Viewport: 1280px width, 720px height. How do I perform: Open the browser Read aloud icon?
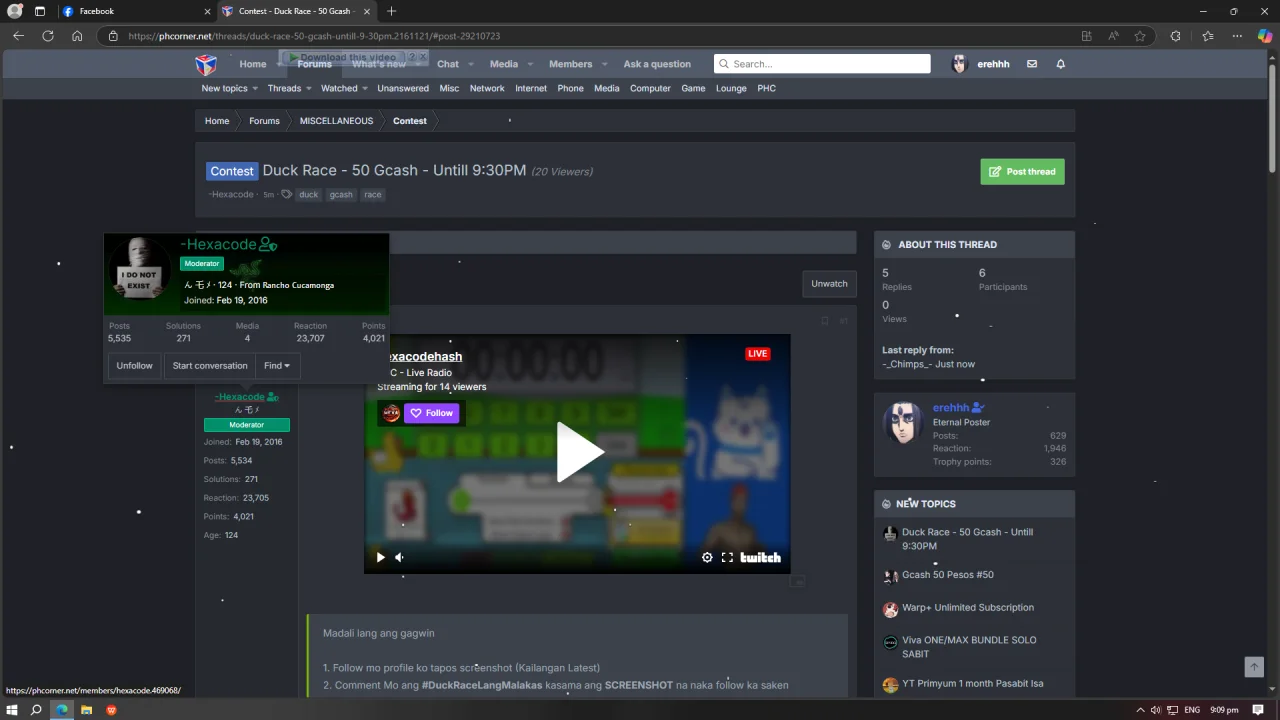tap(1113, 36)
